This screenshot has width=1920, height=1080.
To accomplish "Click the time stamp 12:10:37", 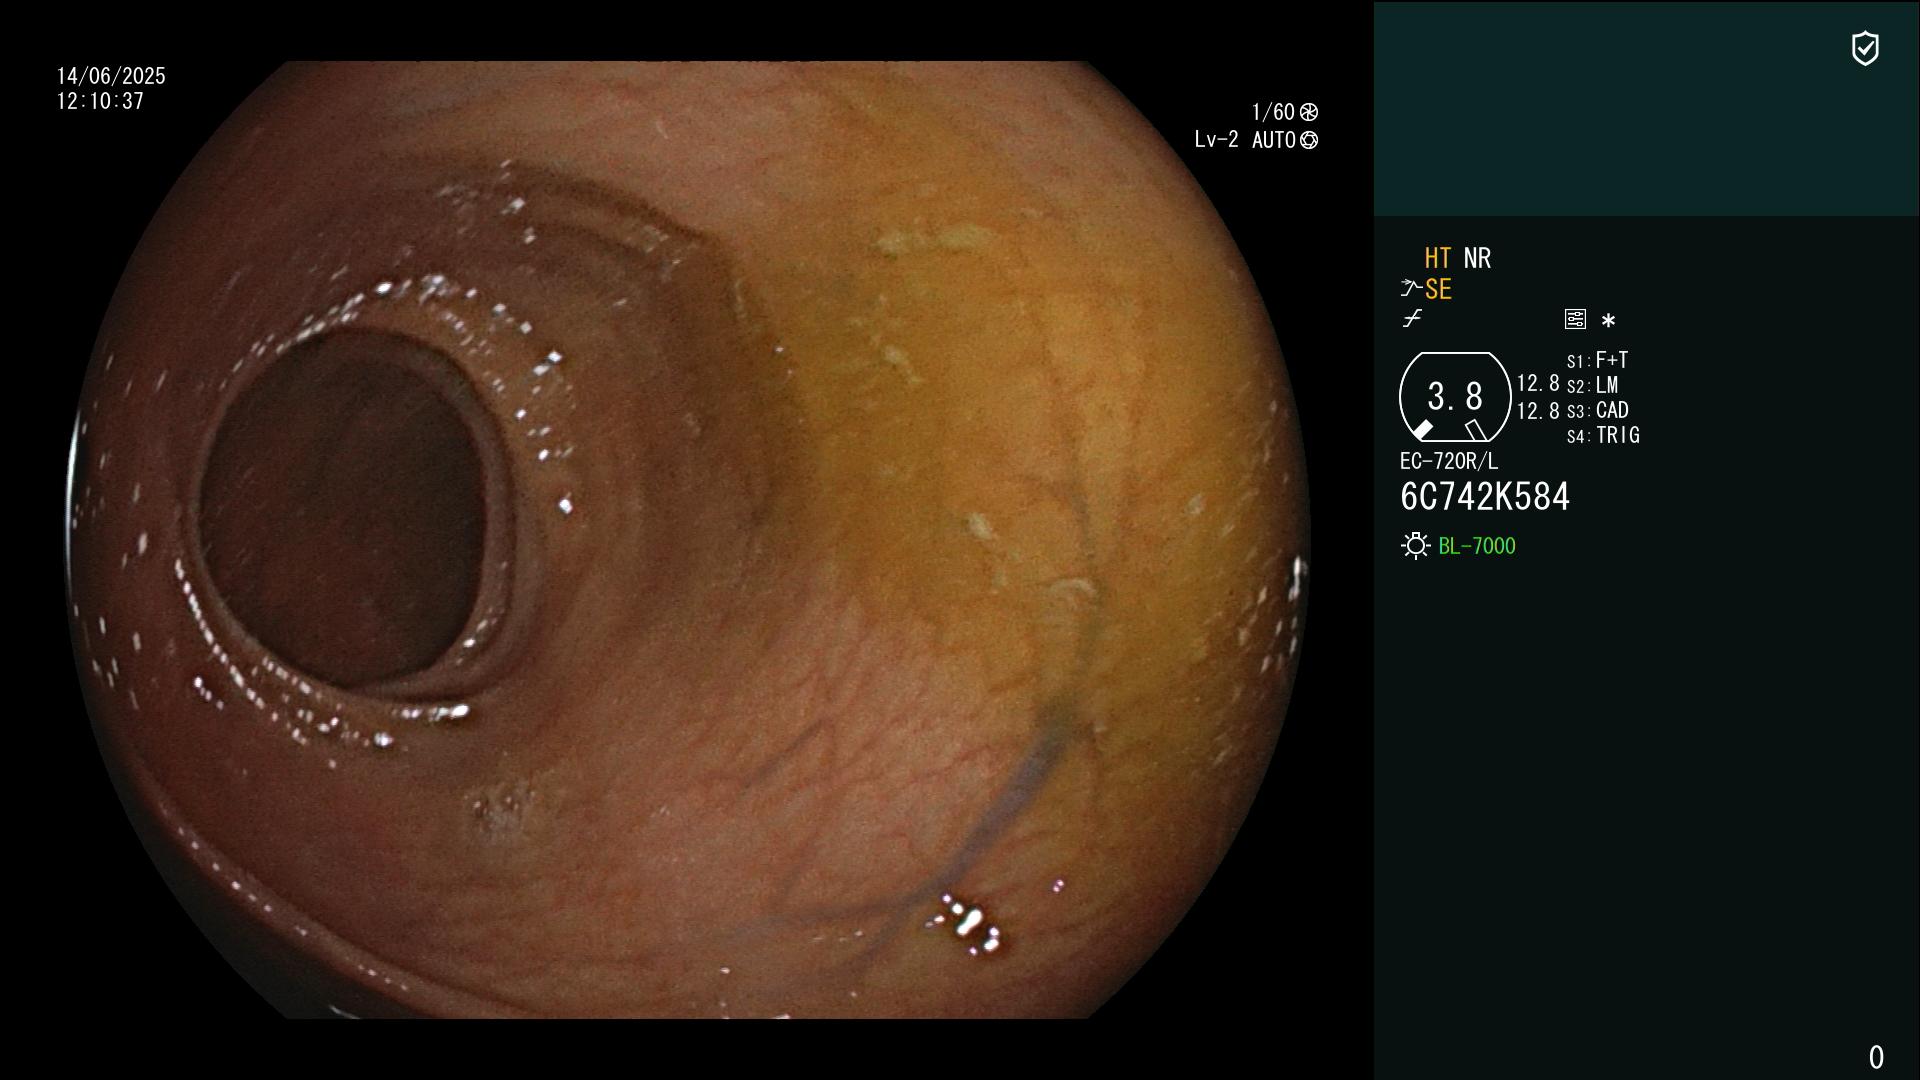I will click(x=100, y=101).
